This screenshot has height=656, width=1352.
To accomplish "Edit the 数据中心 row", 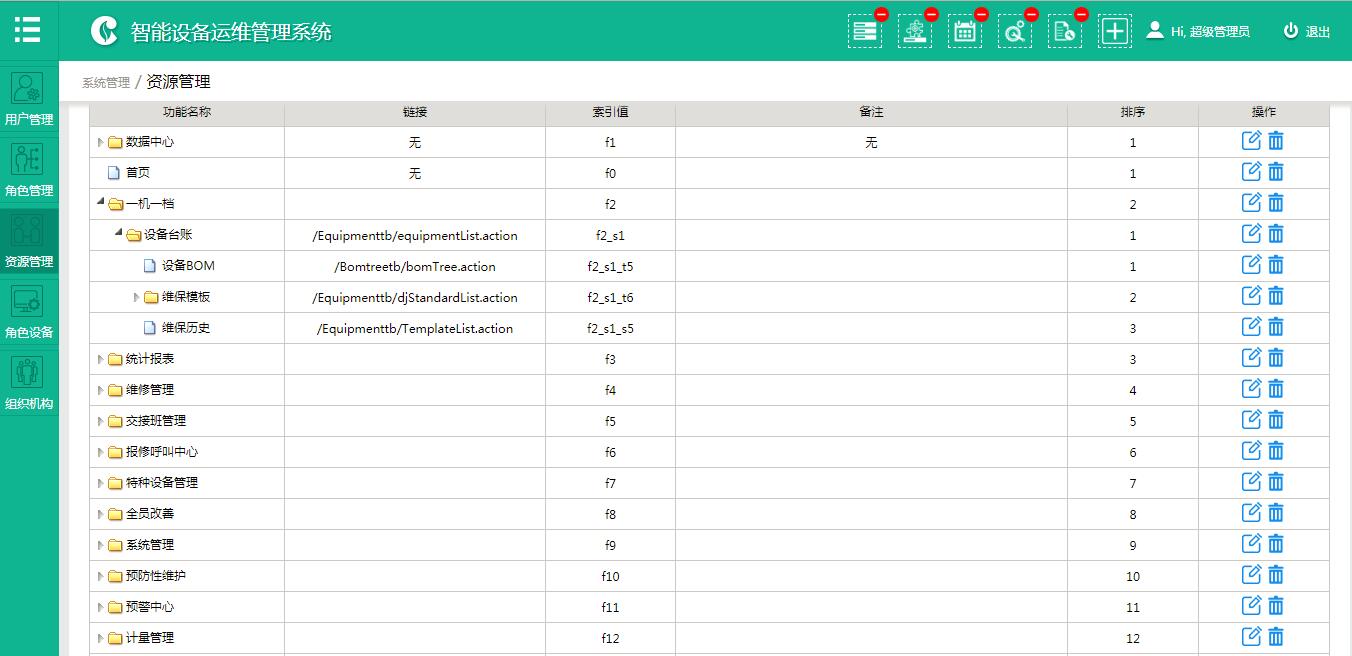I will click(x=1251, y=141).
